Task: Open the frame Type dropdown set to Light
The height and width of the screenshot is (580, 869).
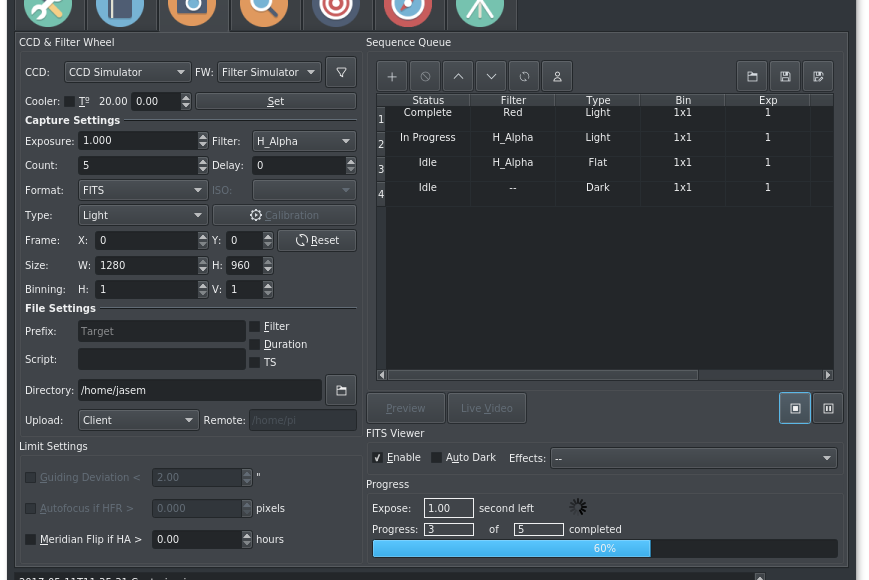Action: pyautogui.click(x=142, y=215)
